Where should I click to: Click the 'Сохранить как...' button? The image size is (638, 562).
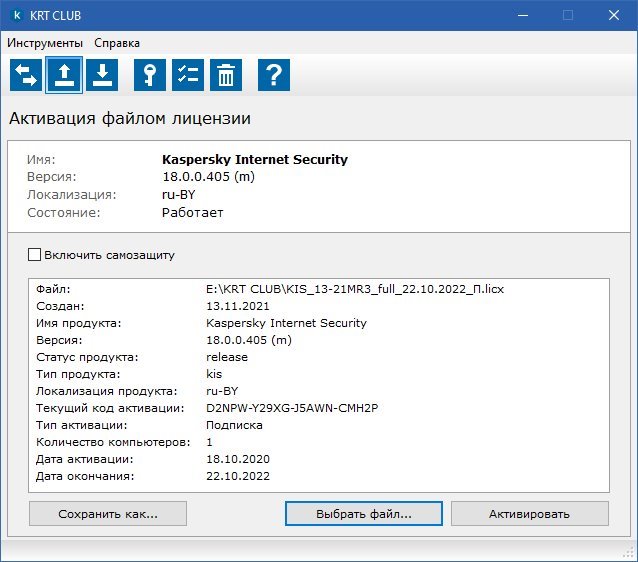tap(108, 514)
